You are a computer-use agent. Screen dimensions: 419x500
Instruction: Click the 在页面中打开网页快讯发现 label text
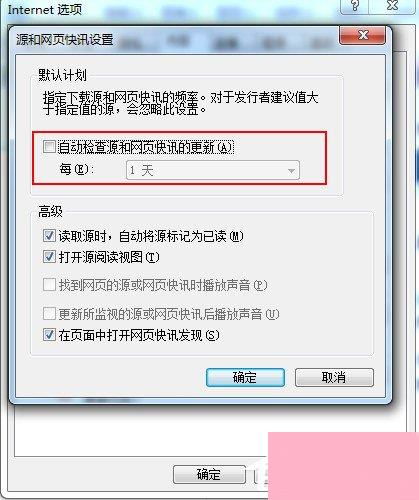click(x=139, y=335)
